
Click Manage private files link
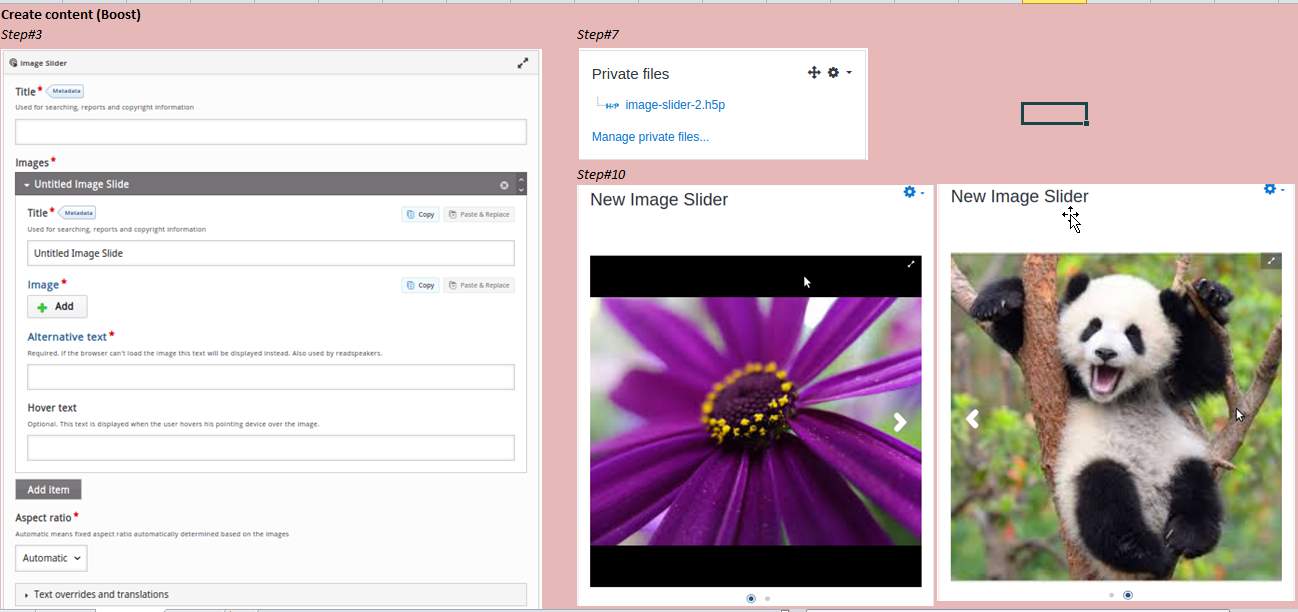coord(650,137)
